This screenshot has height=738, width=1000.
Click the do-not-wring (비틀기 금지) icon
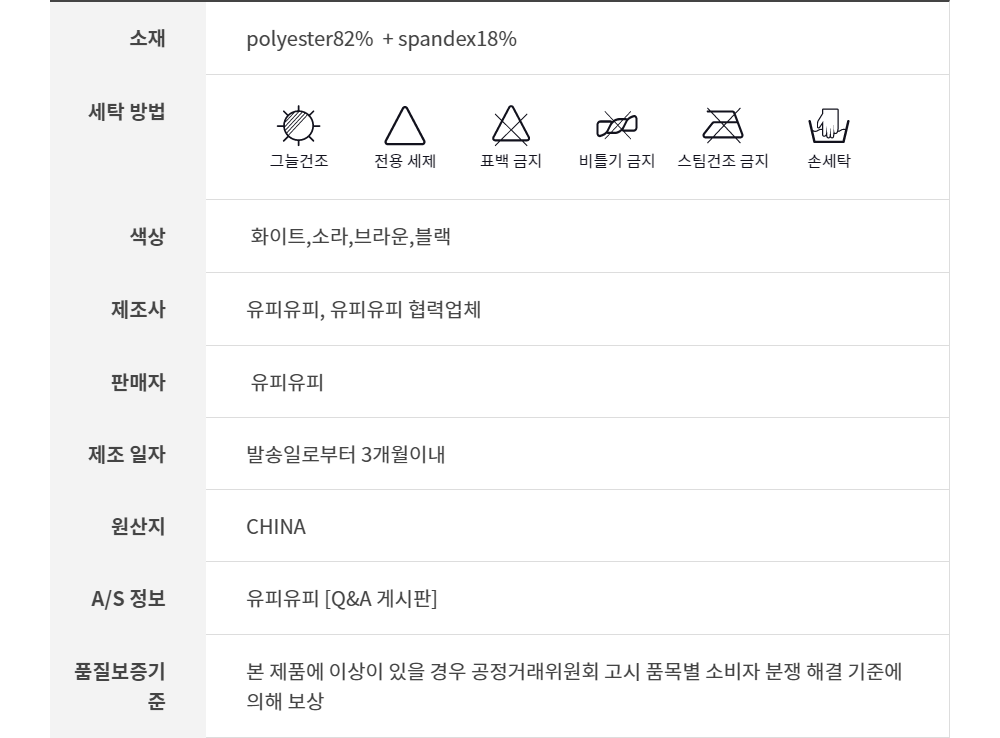pos(617,126)
